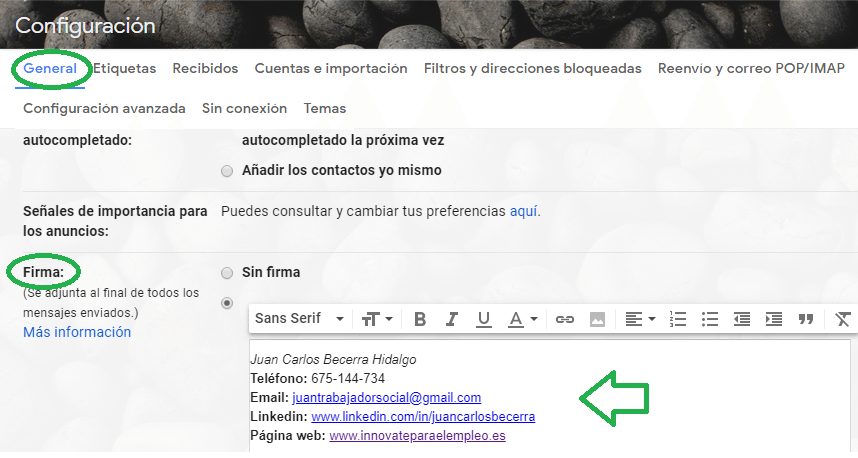This screenshot has height=458, width=858.
Task: Open the text color picker
Action: (522, 319)
